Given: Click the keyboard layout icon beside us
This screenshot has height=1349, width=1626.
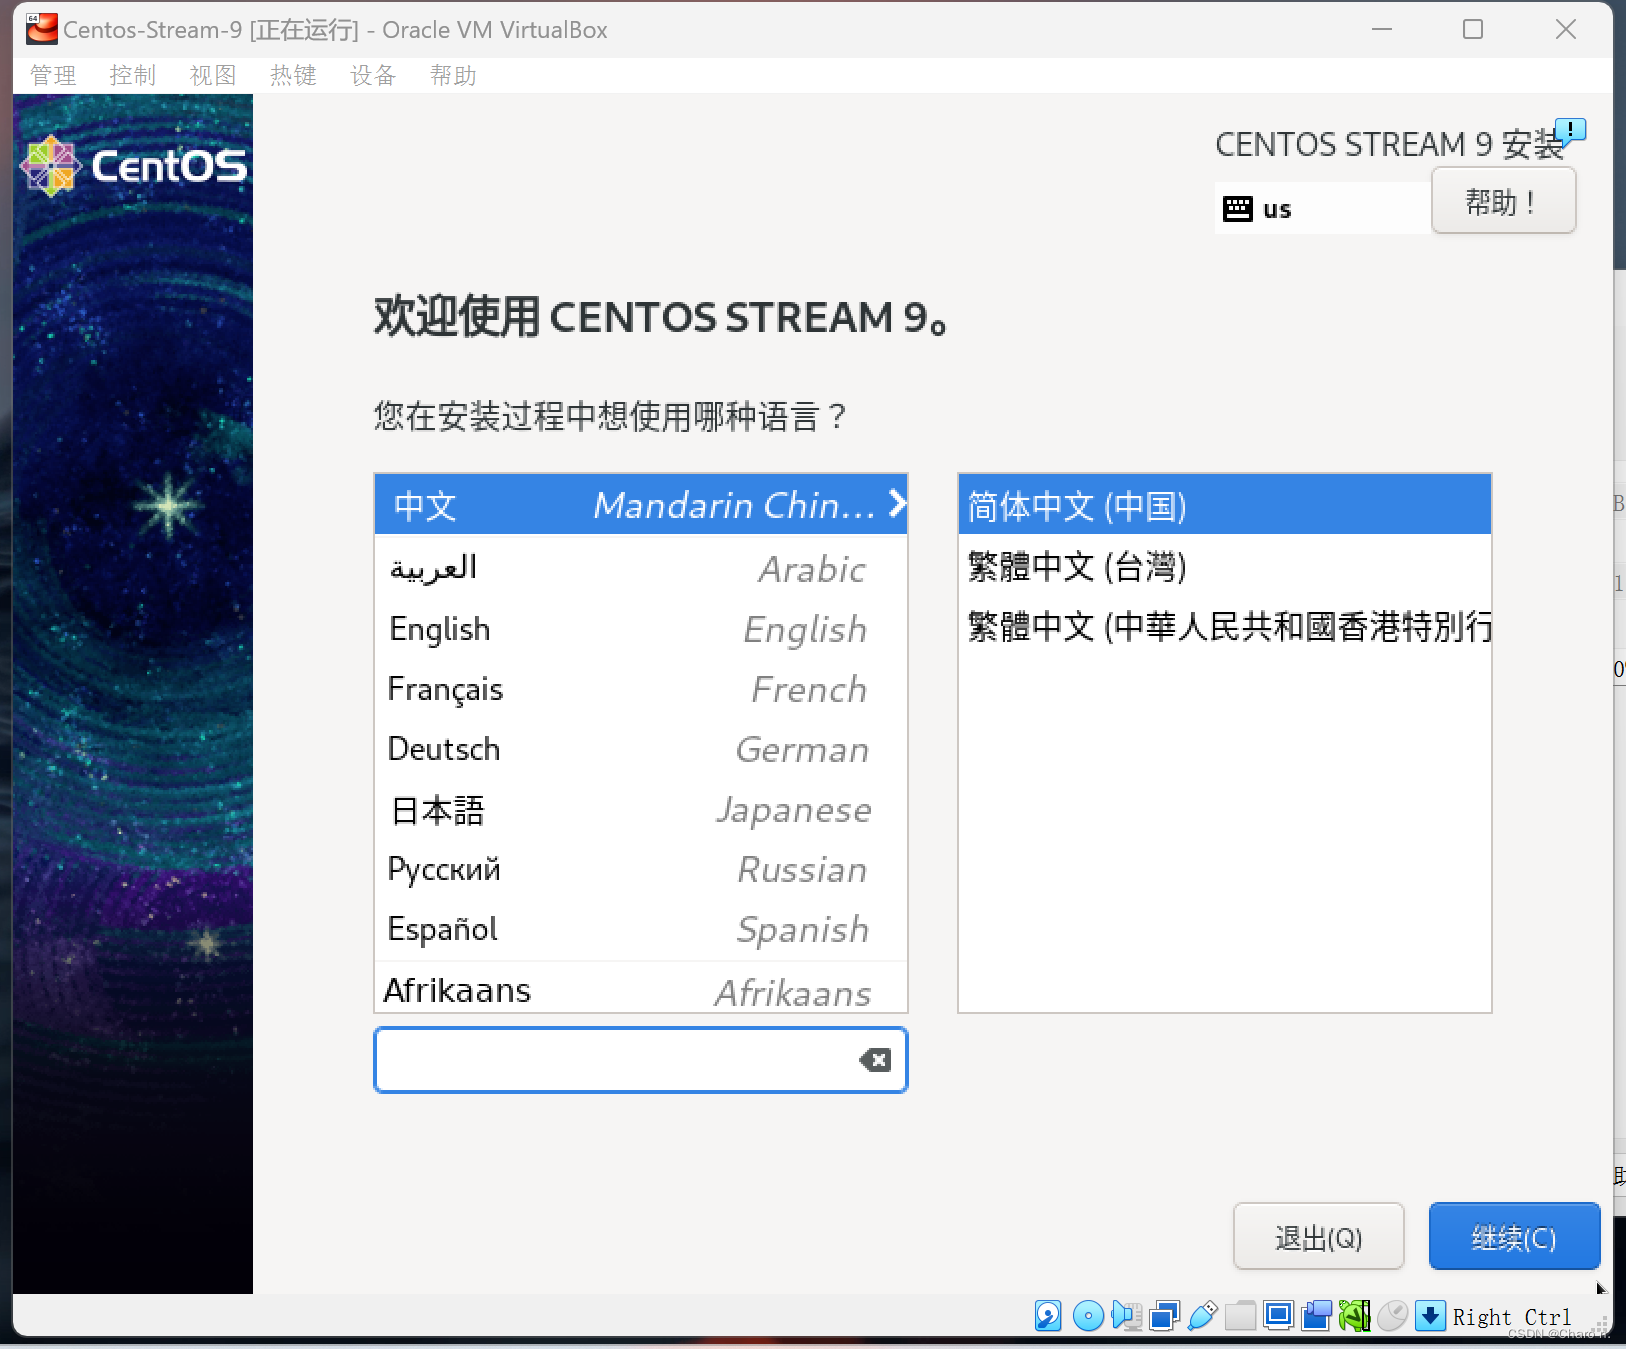Looking at the screenshot, I should point(1237,209).
